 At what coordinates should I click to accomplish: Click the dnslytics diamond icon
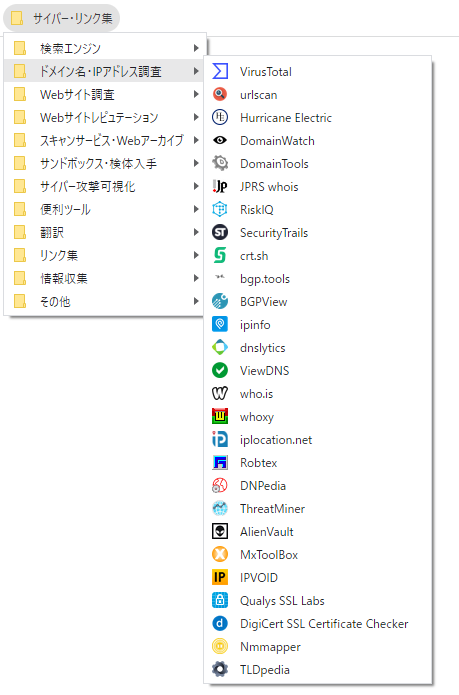click(x=220, y=348)
